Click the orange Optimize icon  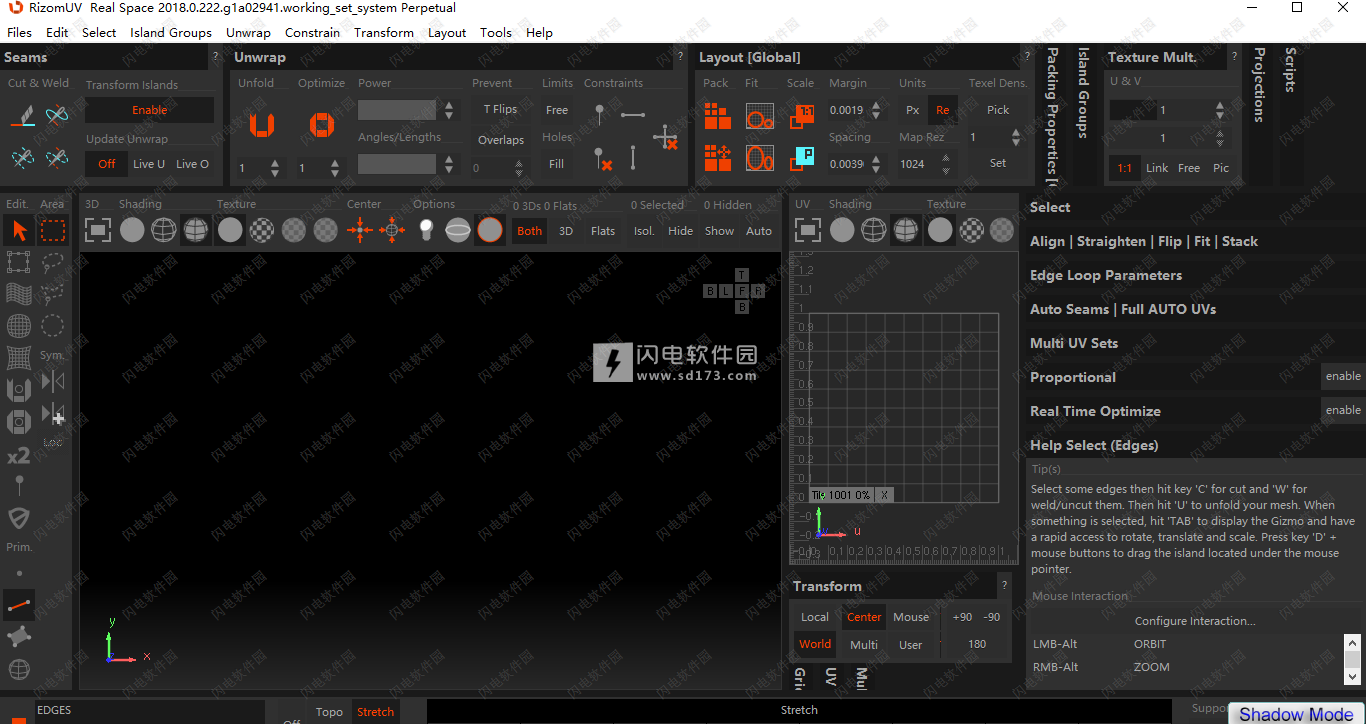(320, 125)
